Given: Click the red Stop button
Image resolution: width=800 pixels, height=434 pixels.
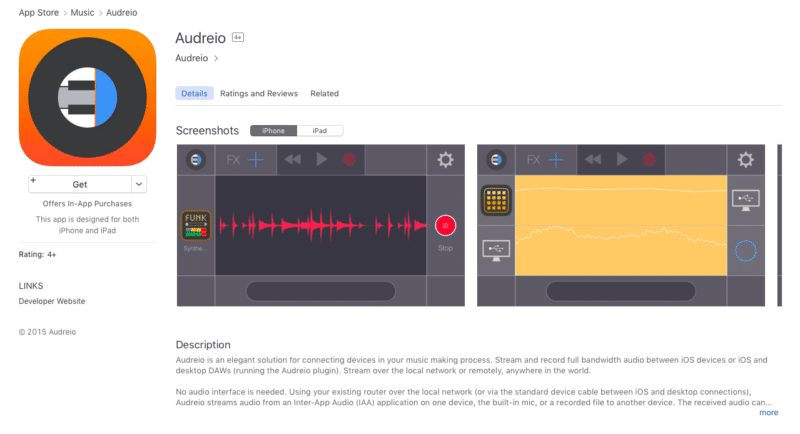Looking at the screenshot, I should (445, 225).
